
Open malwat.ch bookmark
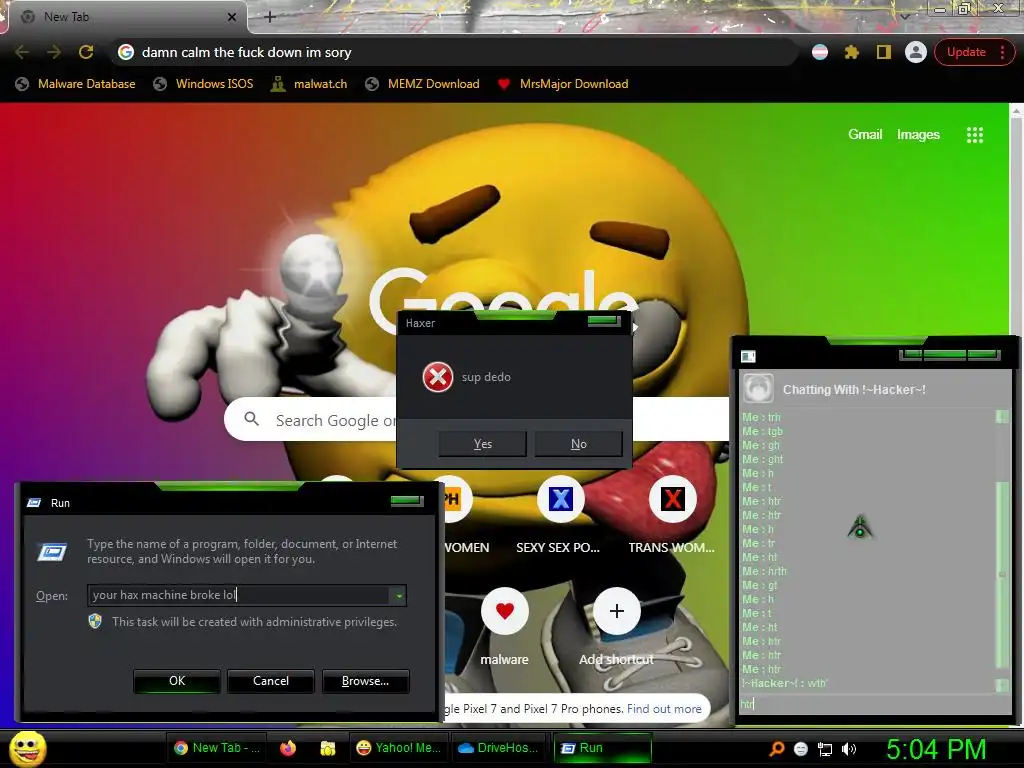(309, 84)
